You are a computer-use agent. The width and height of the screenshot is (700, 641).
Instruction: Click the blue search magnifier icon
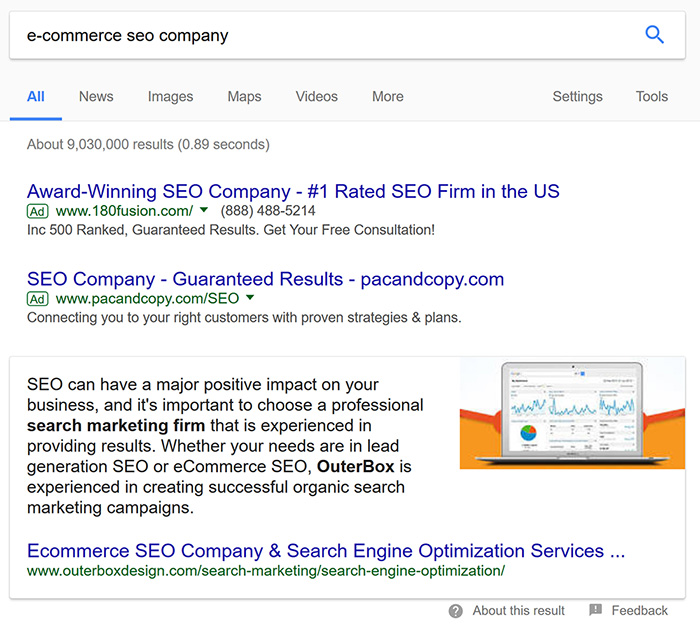click(x=654, y=35)
